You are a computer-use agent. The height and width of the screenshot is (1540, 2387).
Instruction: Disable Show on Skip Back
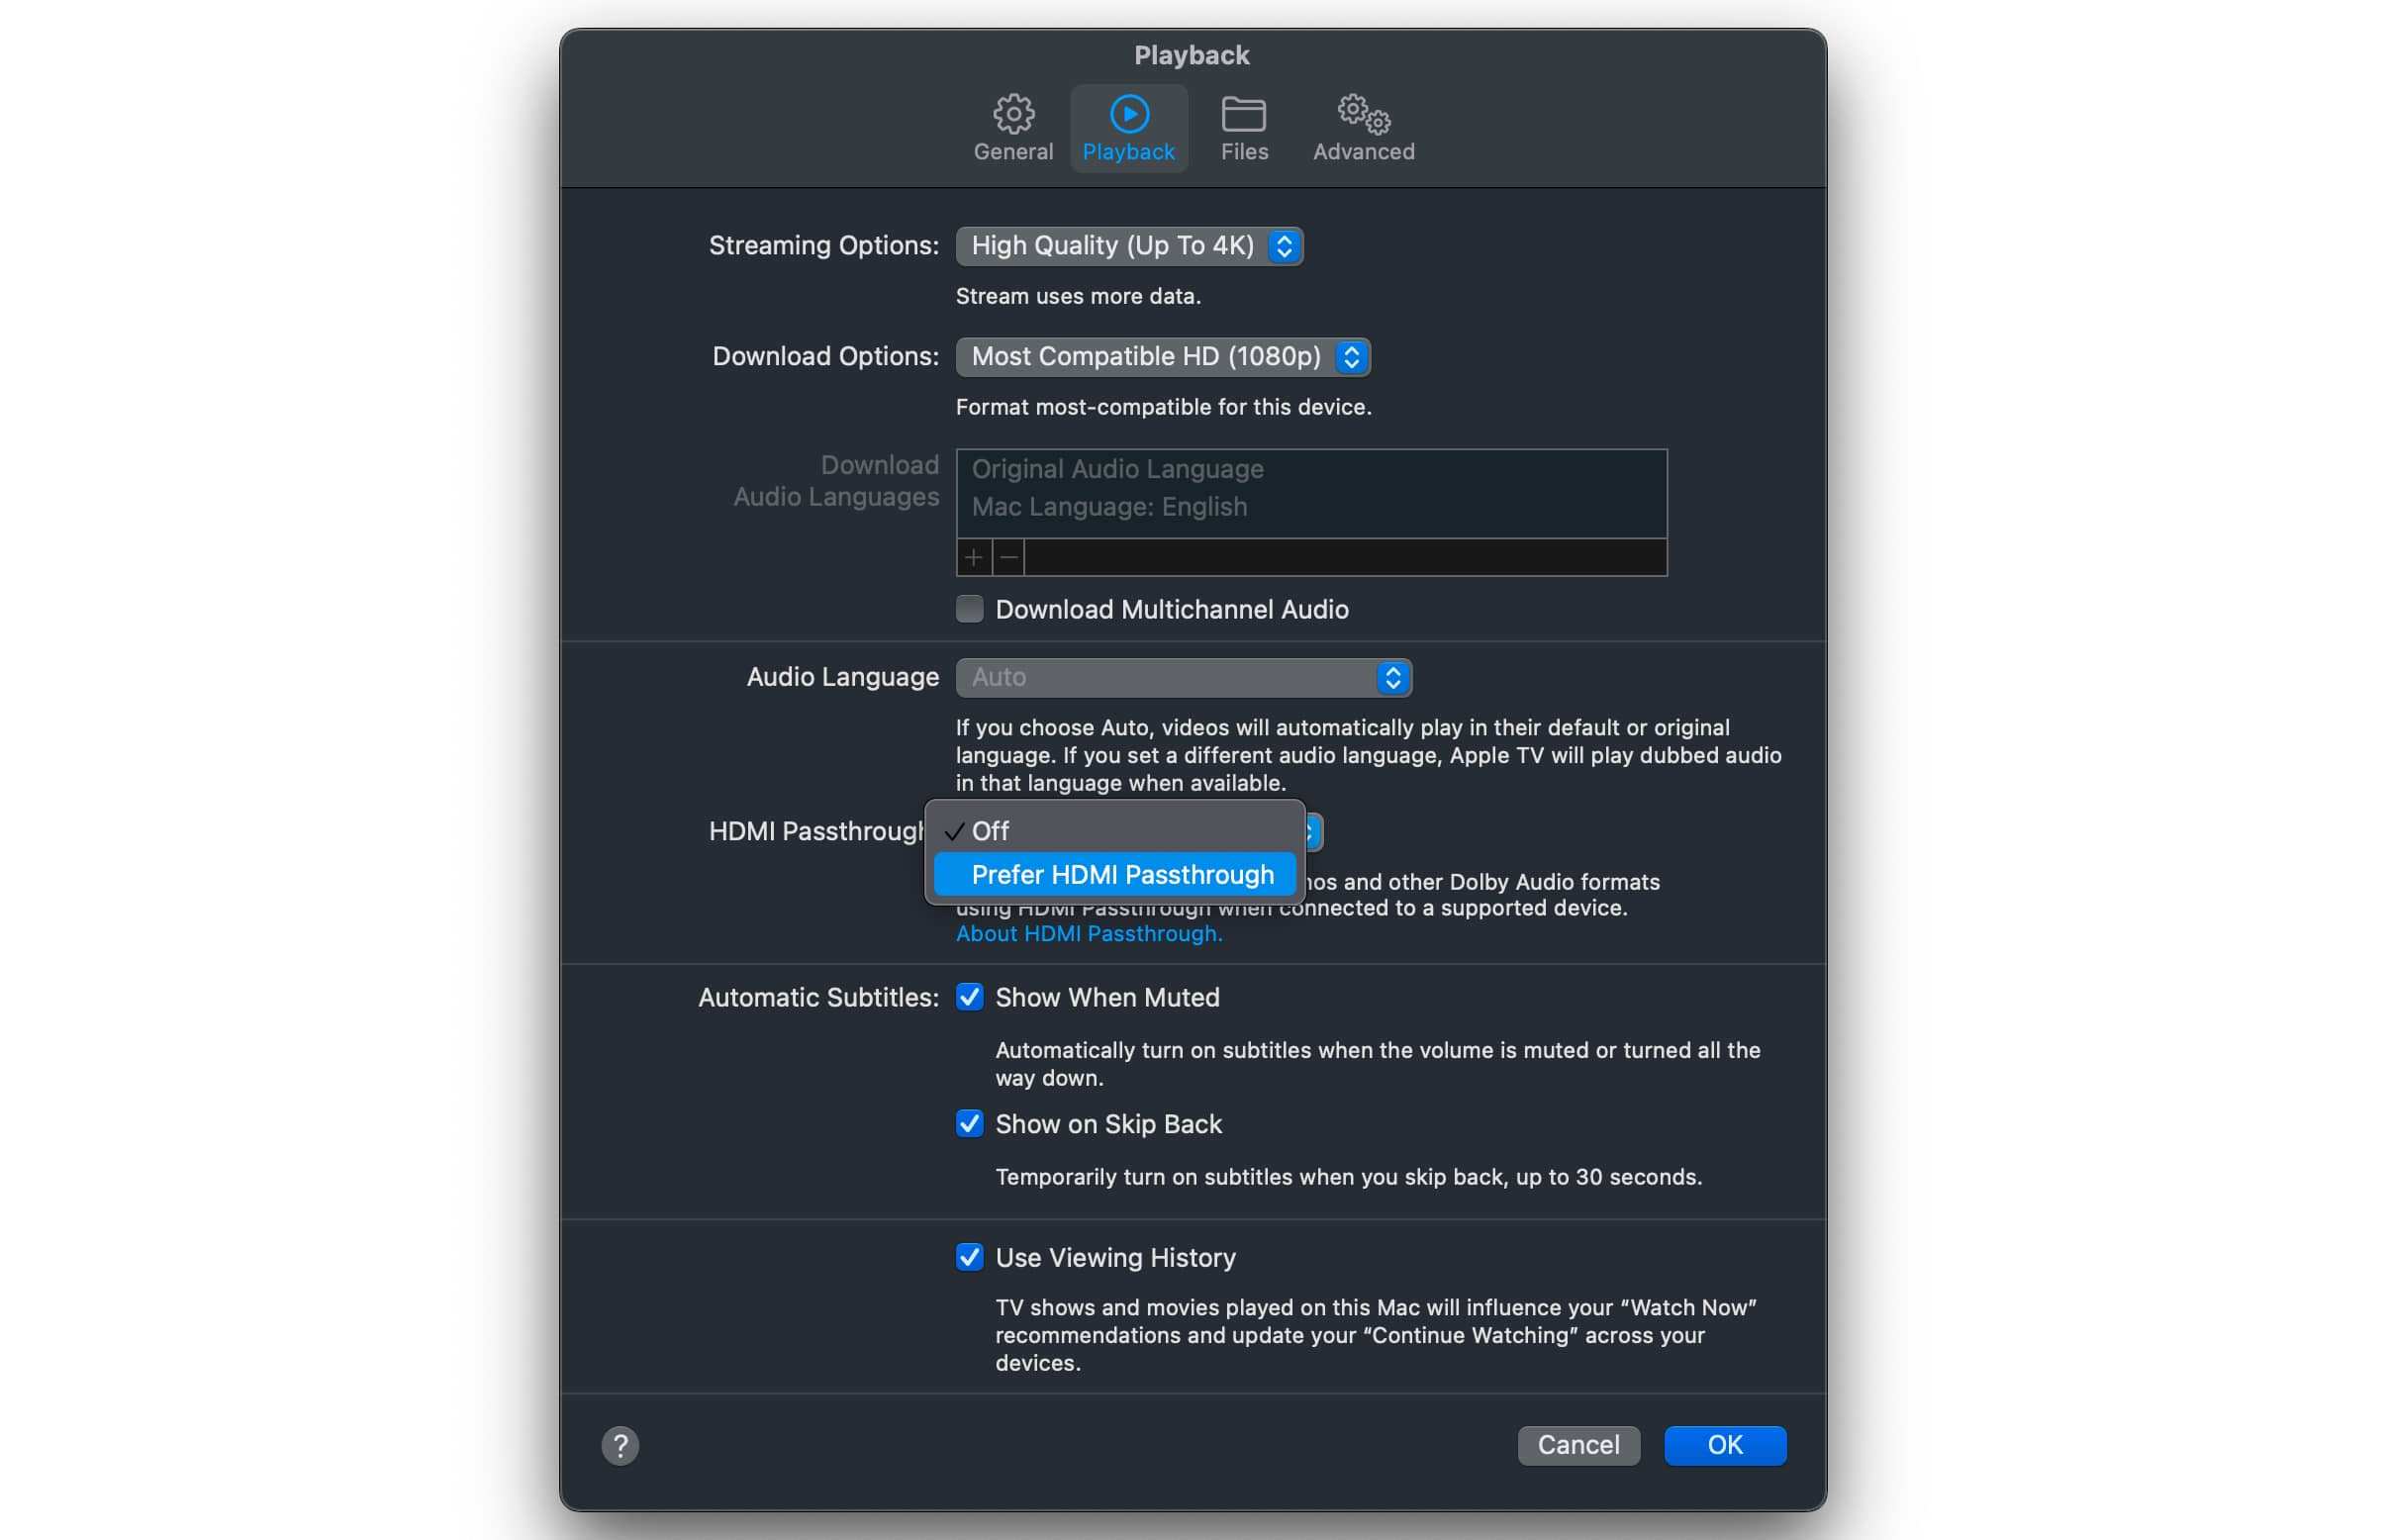[x=969, y=1124]
